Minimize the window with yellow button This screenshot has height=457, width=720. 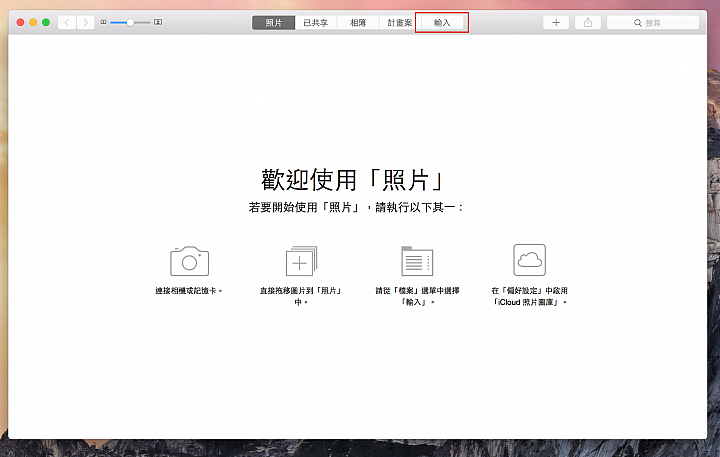click(33, 22)
